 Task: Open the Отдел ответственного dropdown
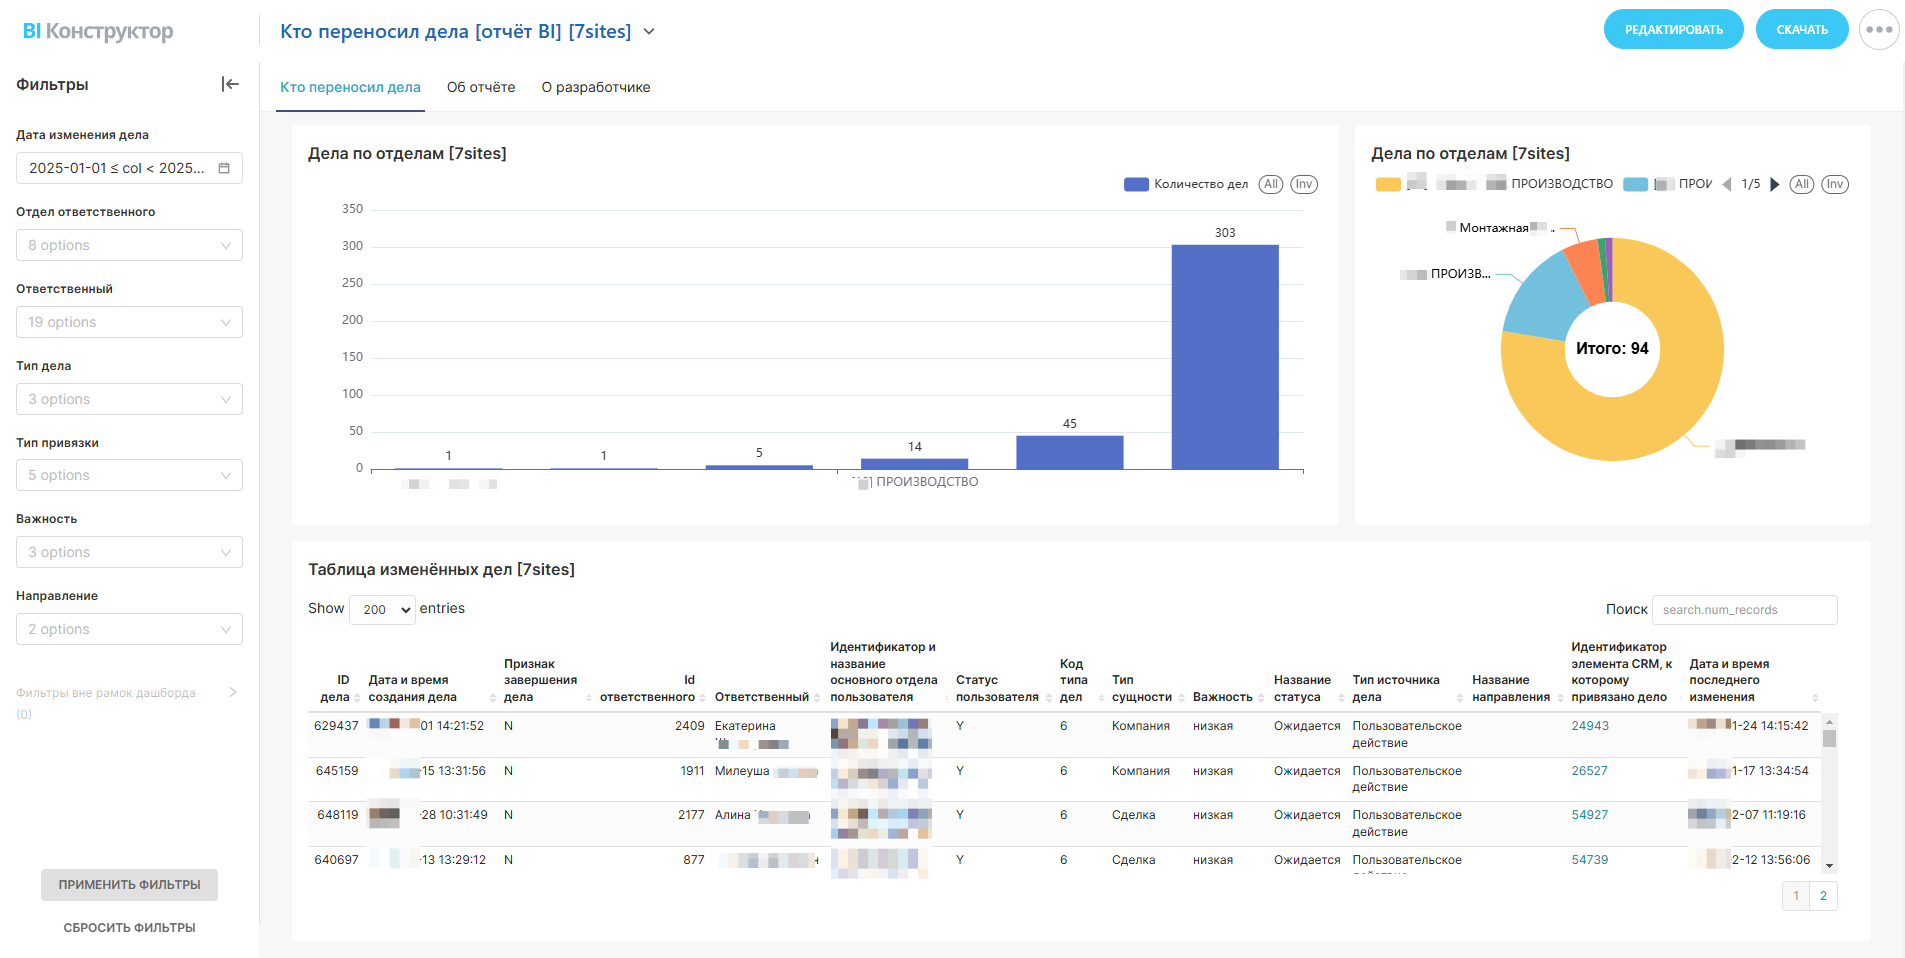129,245
